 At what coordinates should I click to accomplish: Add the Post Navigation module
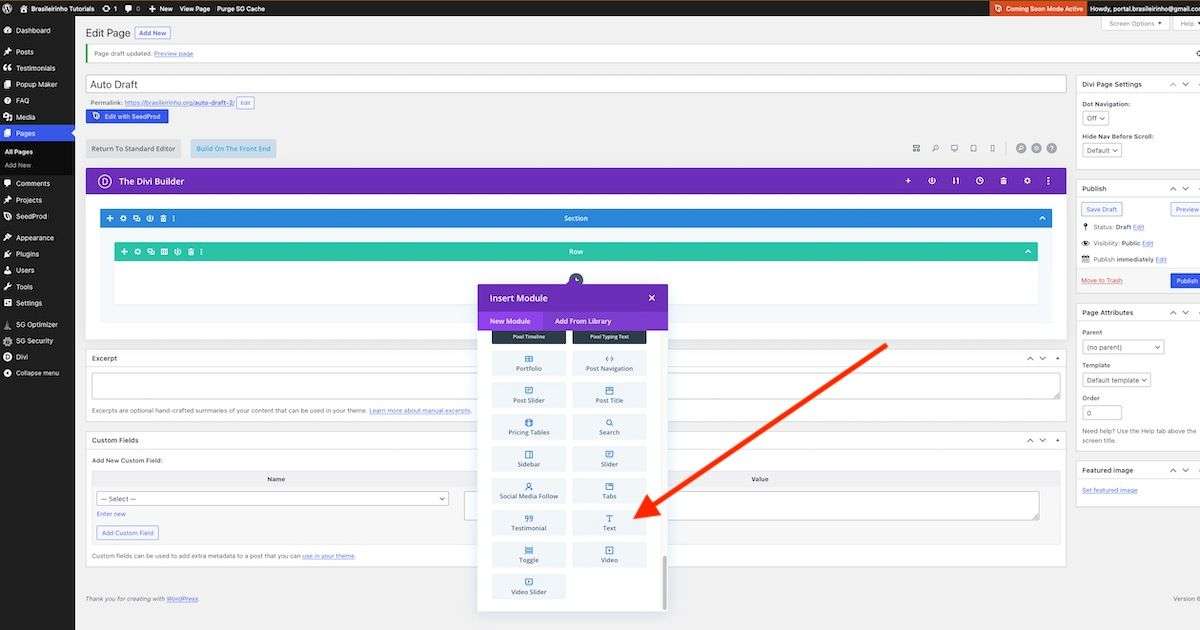click(x=609, y=362)
